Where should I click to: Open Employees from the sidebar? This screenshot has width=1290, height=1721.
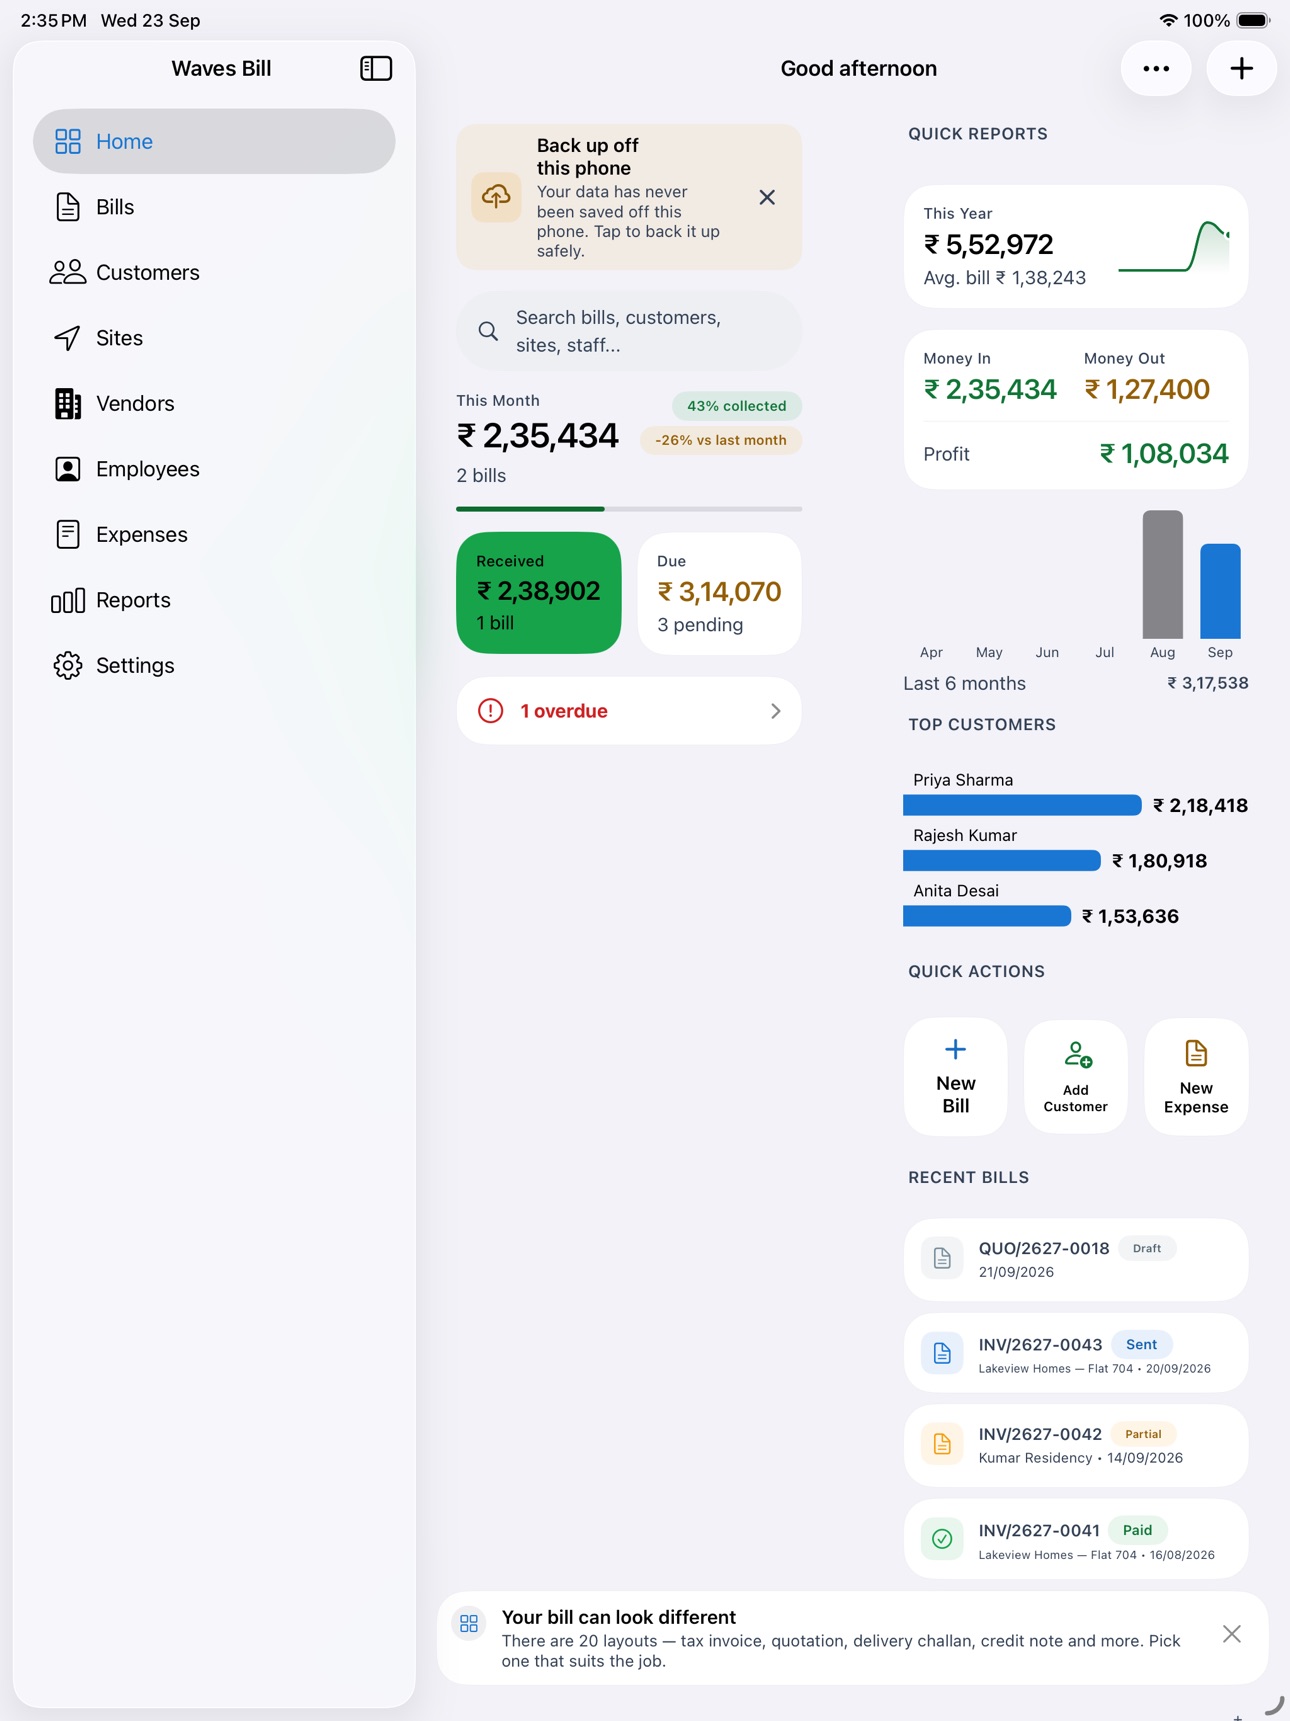tap(214, 469)
